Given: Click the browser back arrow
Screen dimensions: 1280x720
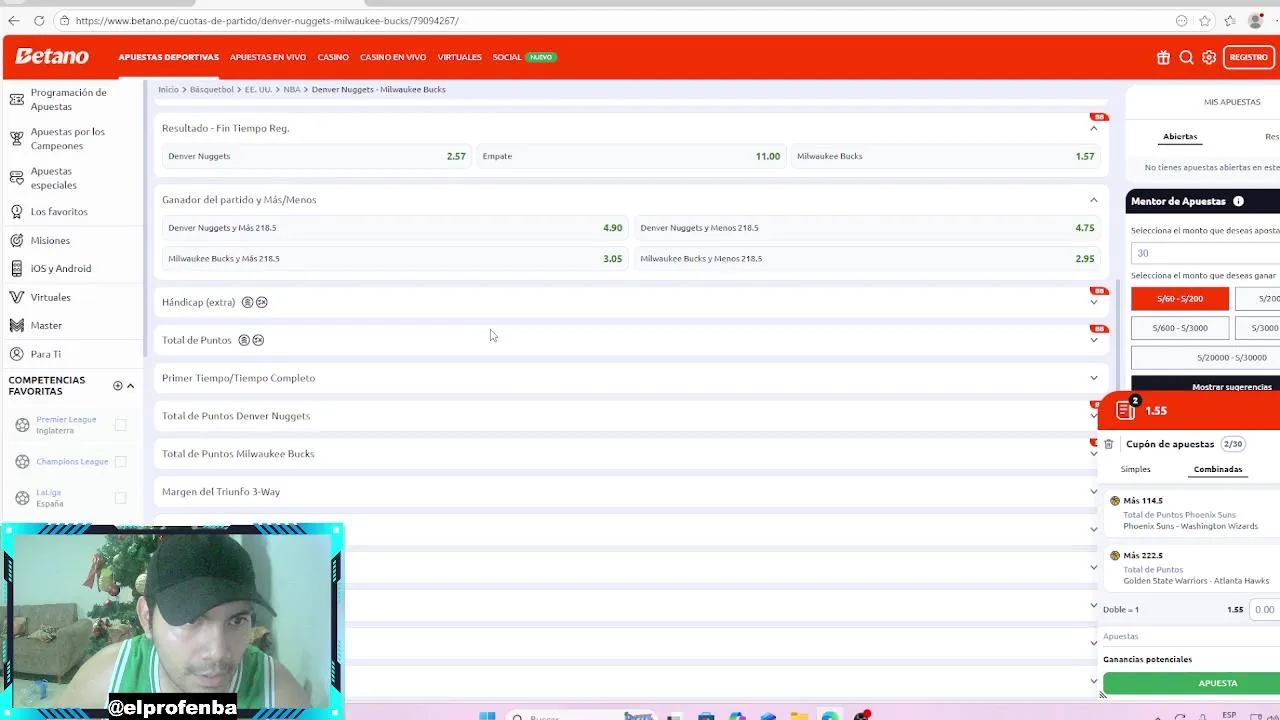Looking at the screenshot, I should (x=14, y=20).
